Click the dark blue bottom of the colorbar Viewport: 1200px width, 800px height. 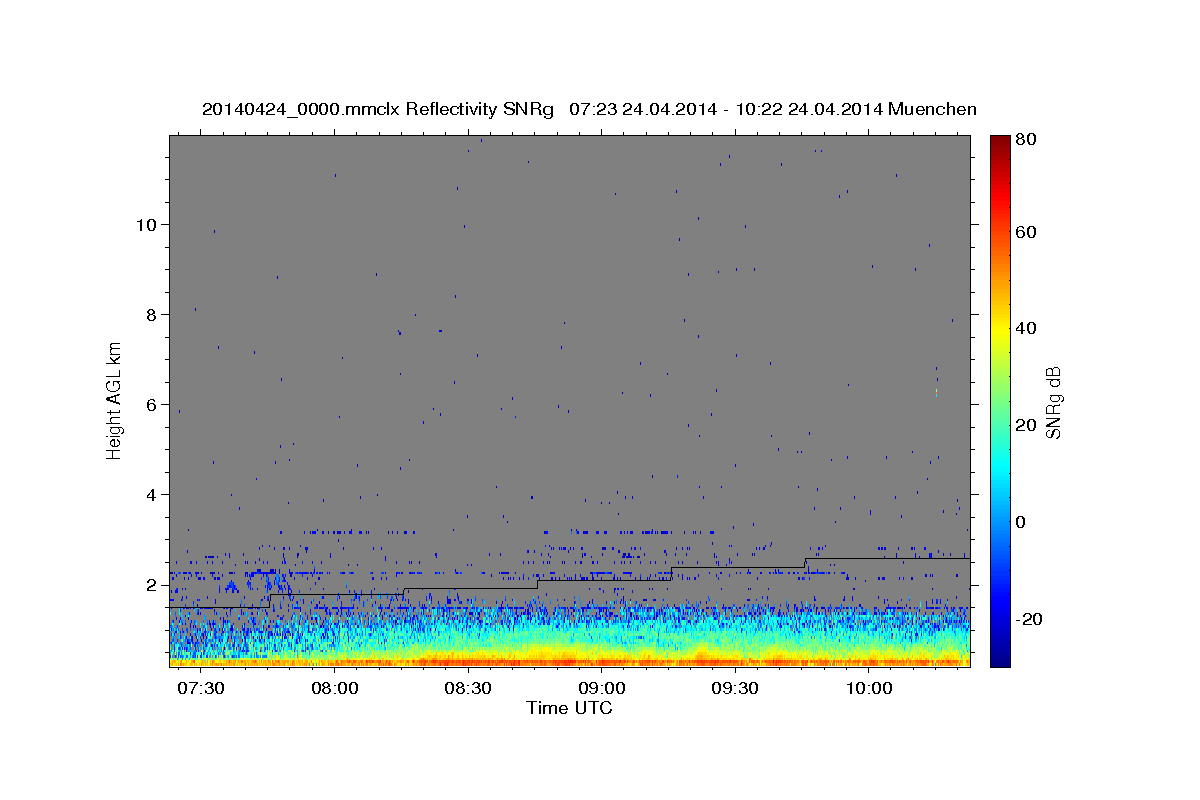tap(999, 655)
